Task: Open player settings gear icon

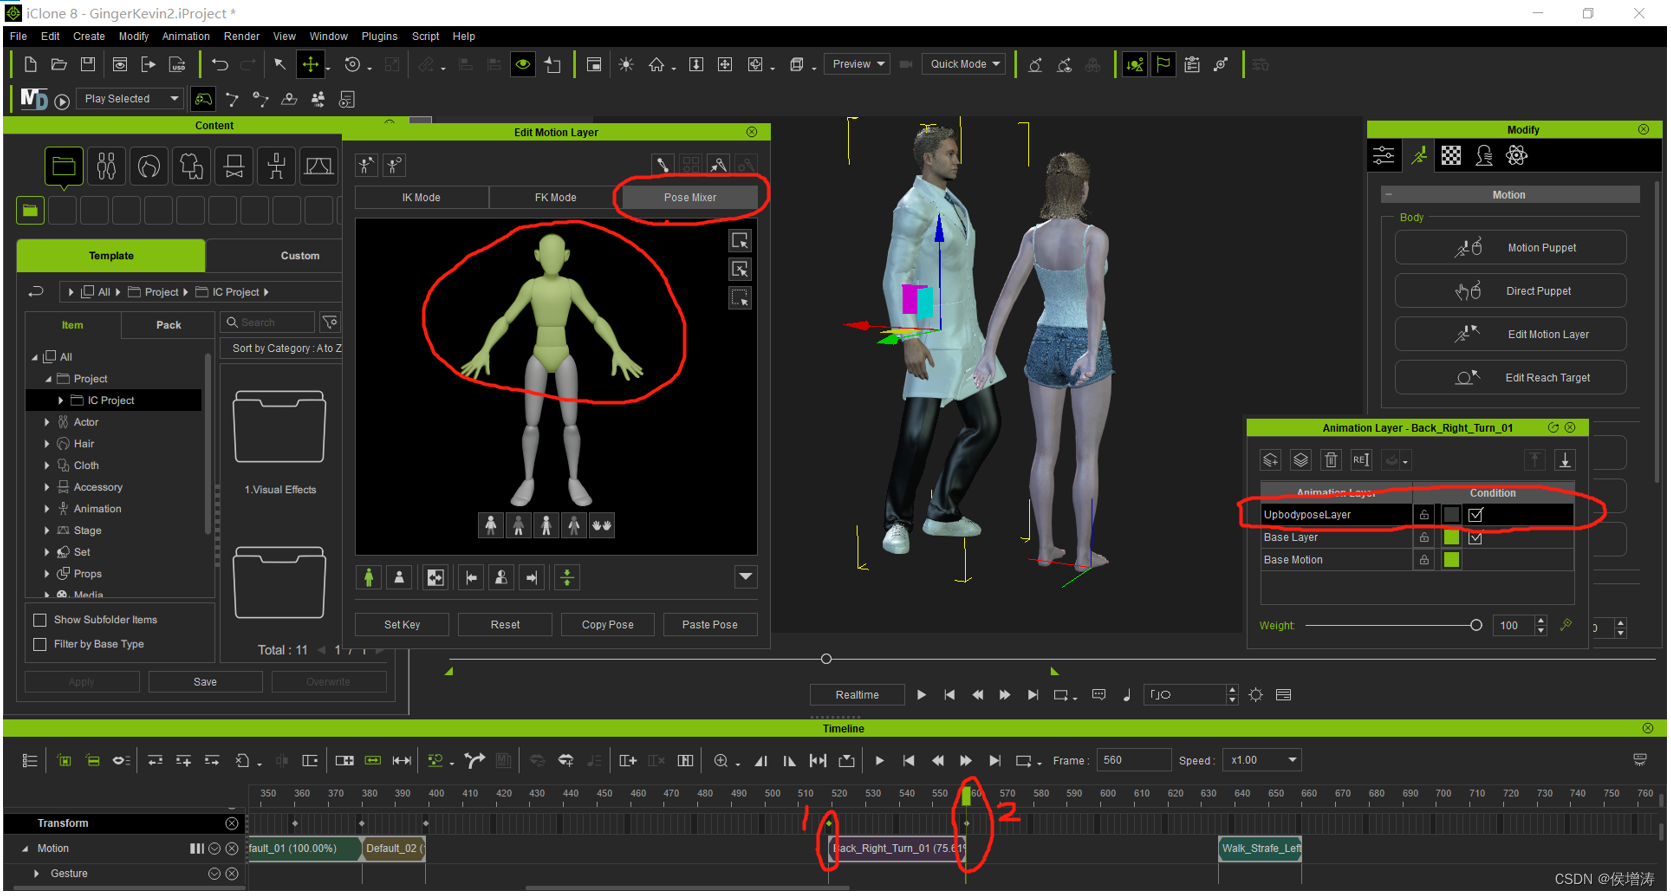Action: click(1256, 695)
